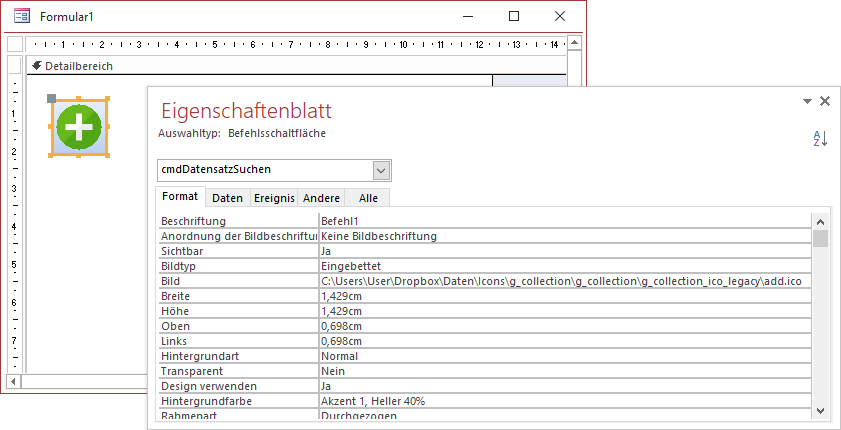Click the Transparent value Nein
Viewport: 841px width, 430px height.
click(x=565, y=371)
